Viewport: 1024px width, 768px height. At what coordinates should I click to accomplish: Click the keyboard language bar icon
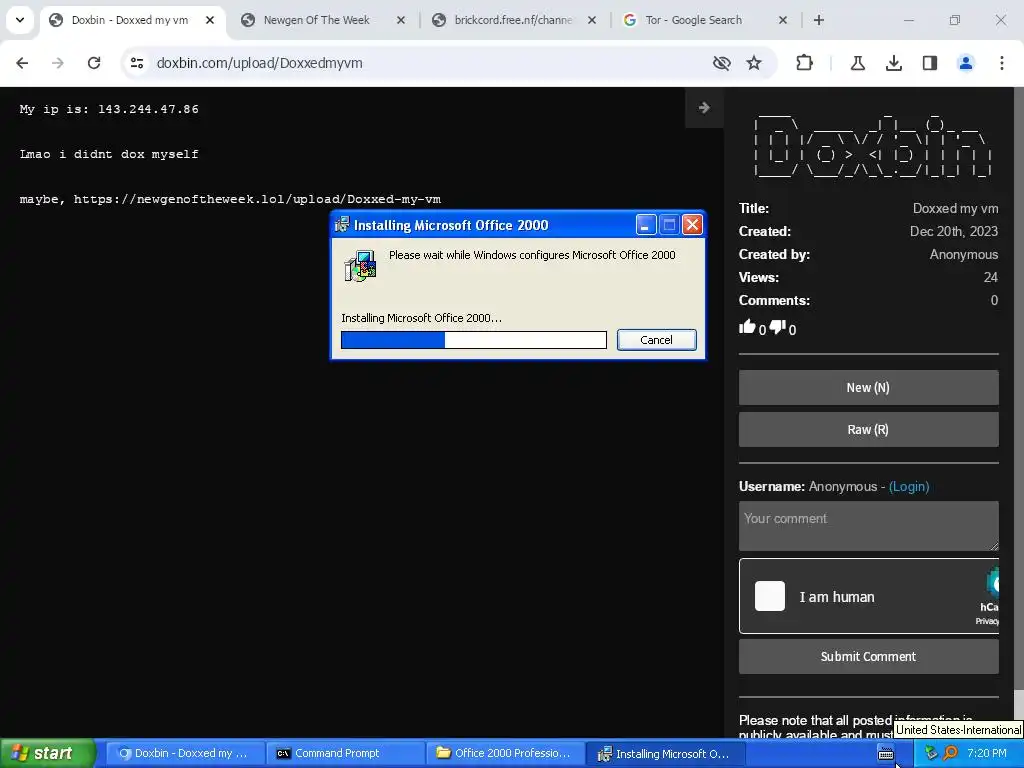[886, 754]
